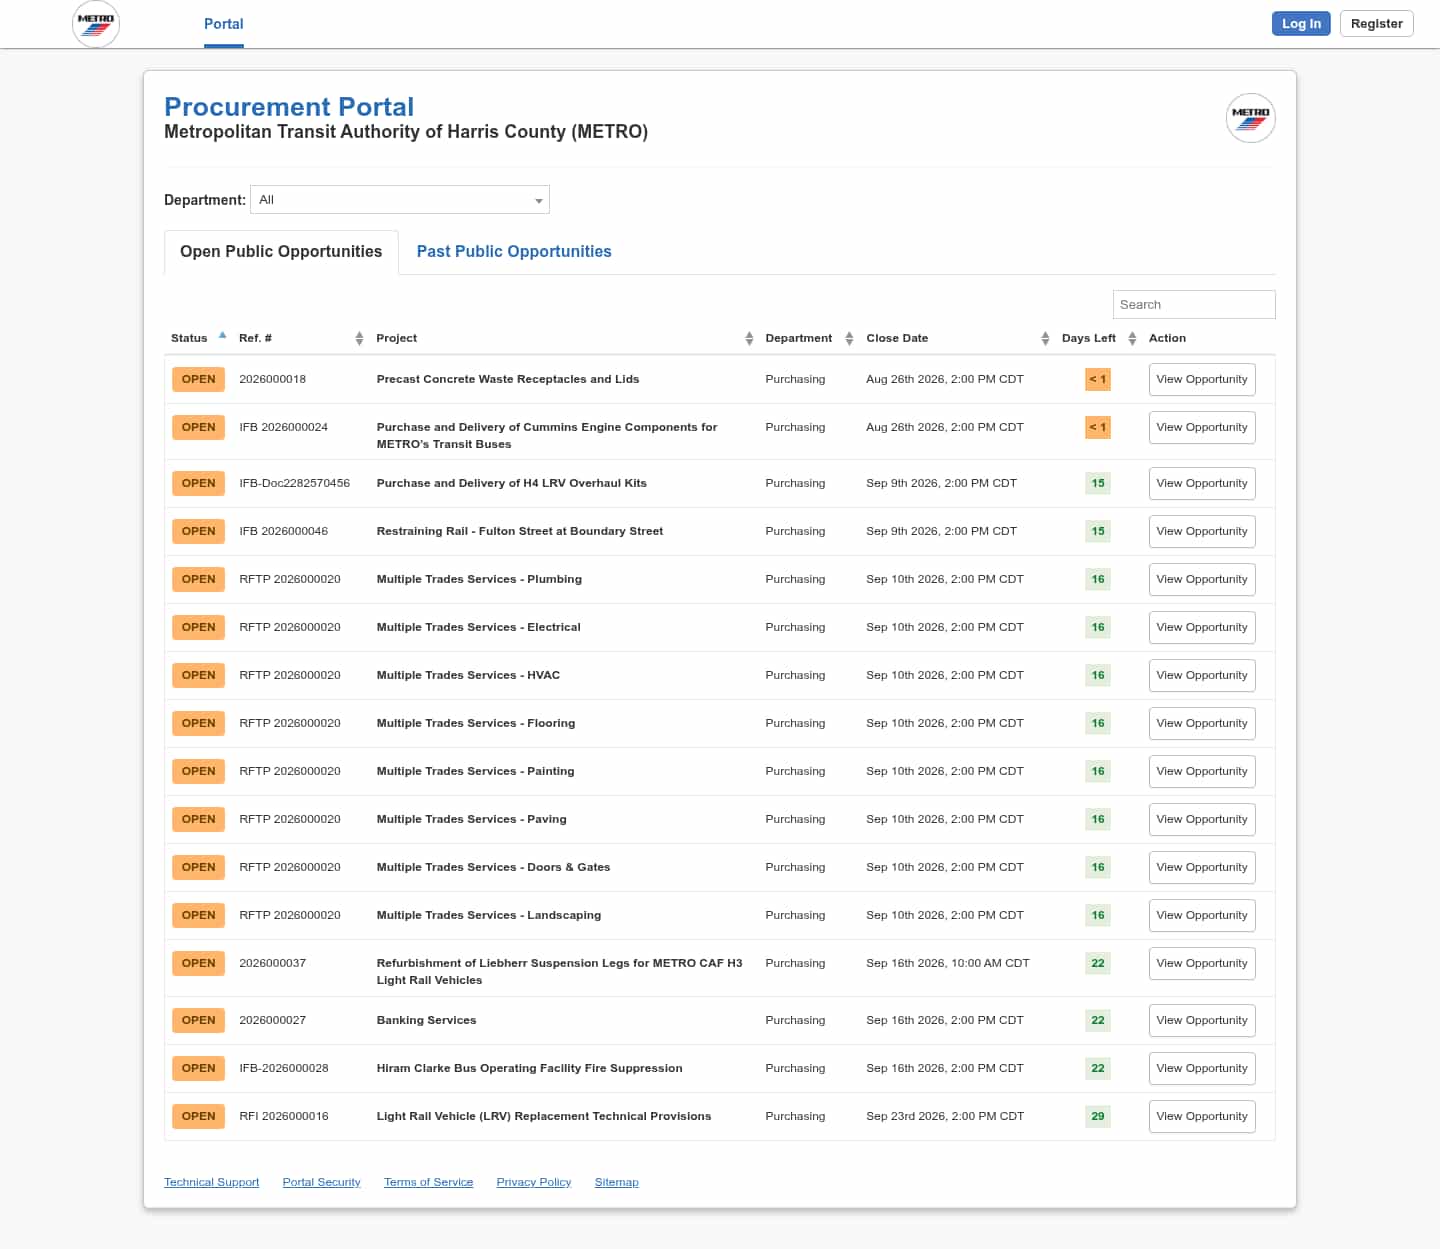The image size is (1440, 1249).
Task: Click the Log In button
Action: coord(1301,24)
